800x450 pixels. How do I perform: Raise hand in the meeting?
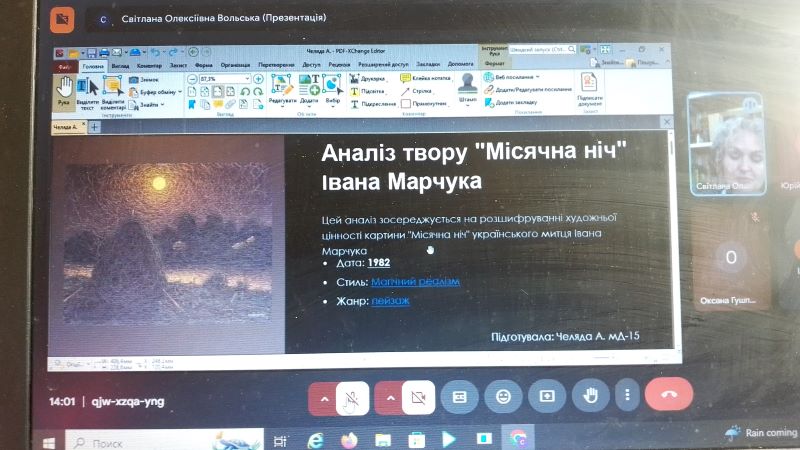[590, 395]
